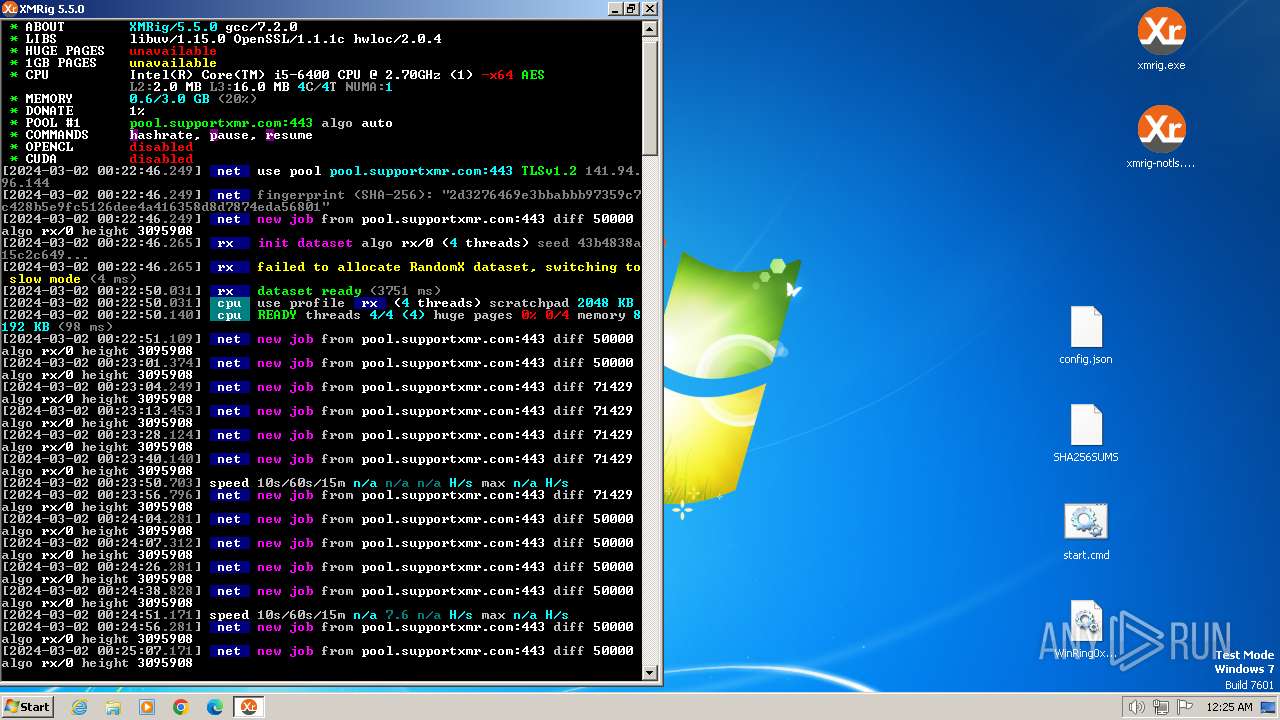Click the console vertical scrollbar thumb
The image size is (1280, 720).
tap(650, 96)
